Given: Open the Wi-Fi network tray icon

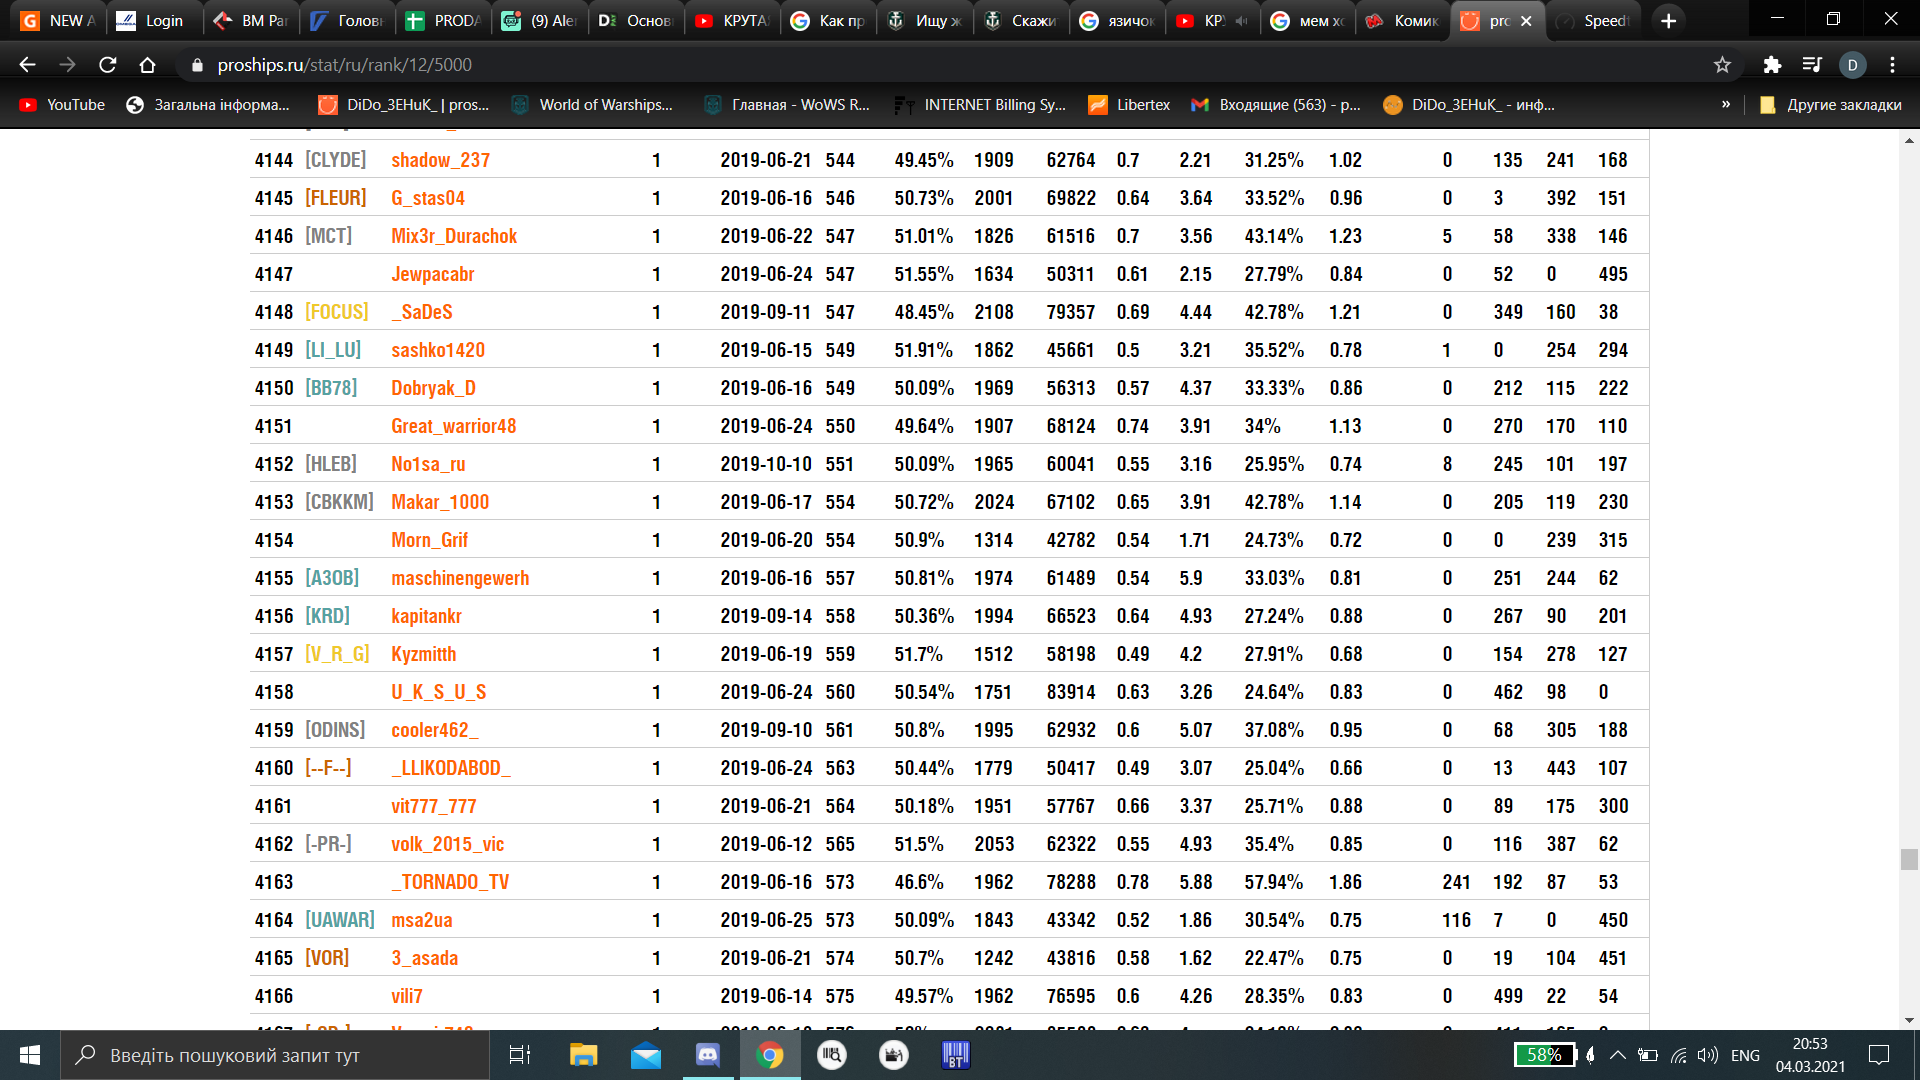Looking at the screenshot, I should (x=1678, y=1055).
